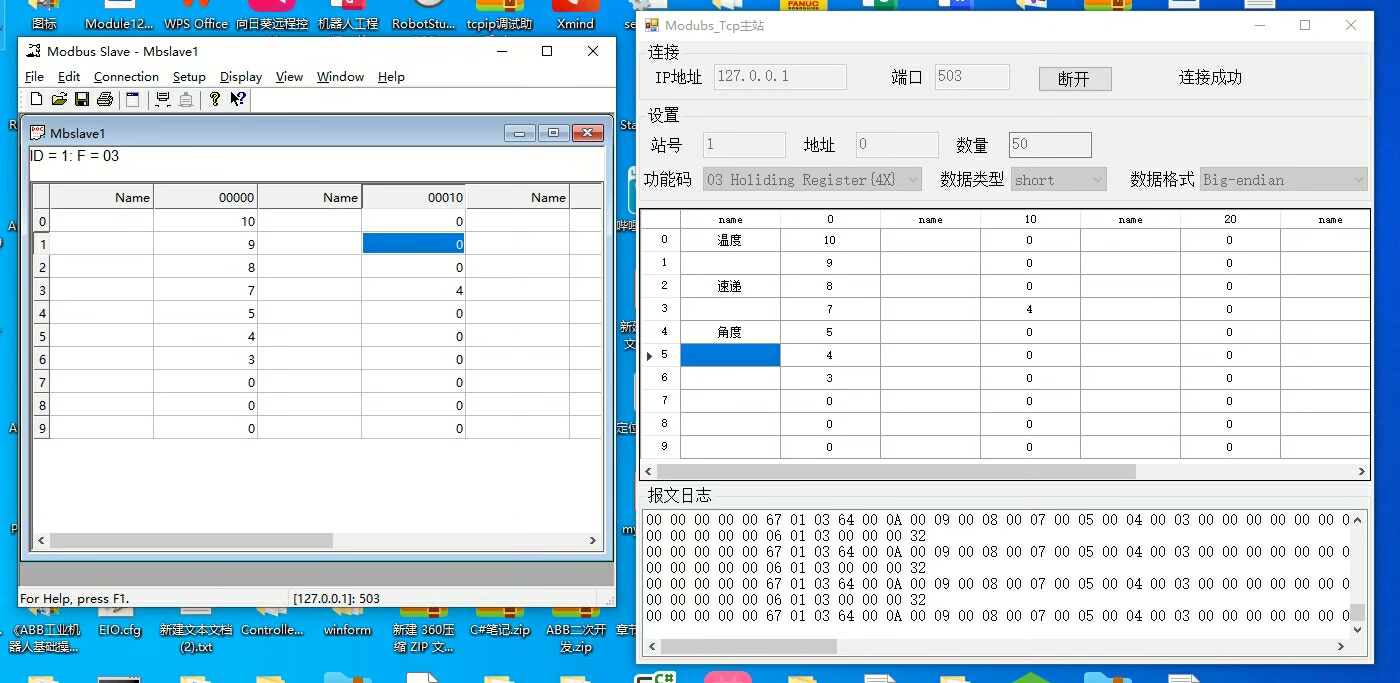The image size is (1400, 683).
Task: Expand the 数据格式 Big-endian dropdown
Action: (1283, 180)
